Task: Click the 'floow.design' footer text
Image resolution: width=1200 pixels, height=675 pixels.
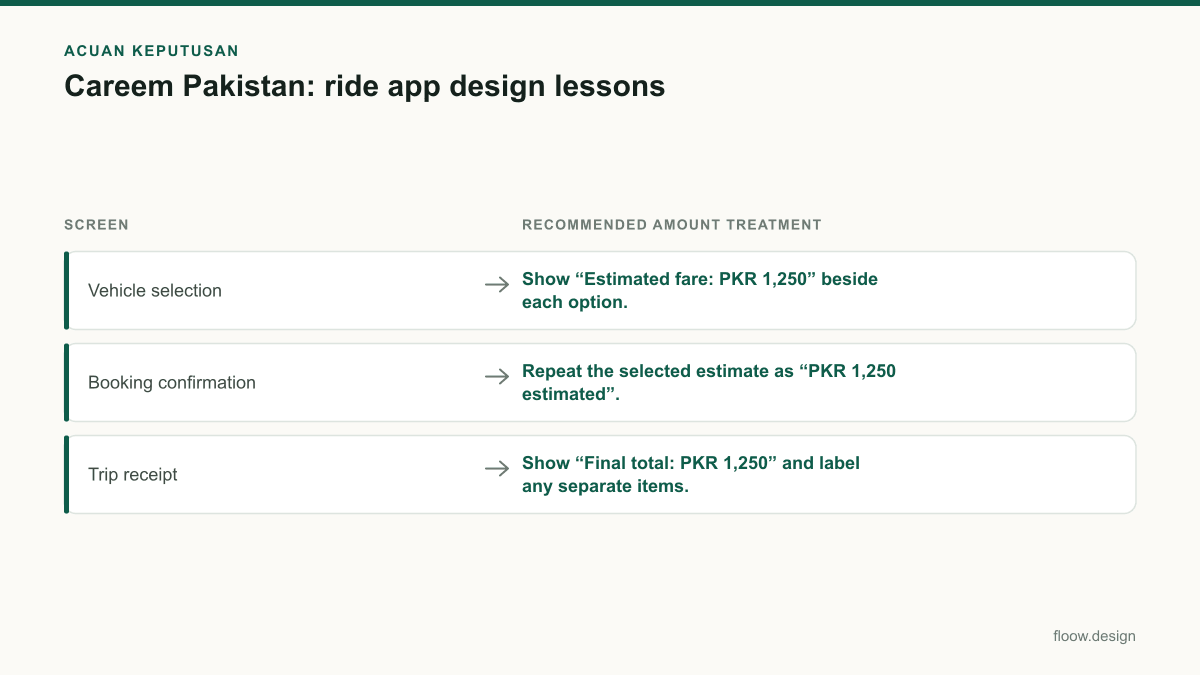Action: [x=1094, y=636]
